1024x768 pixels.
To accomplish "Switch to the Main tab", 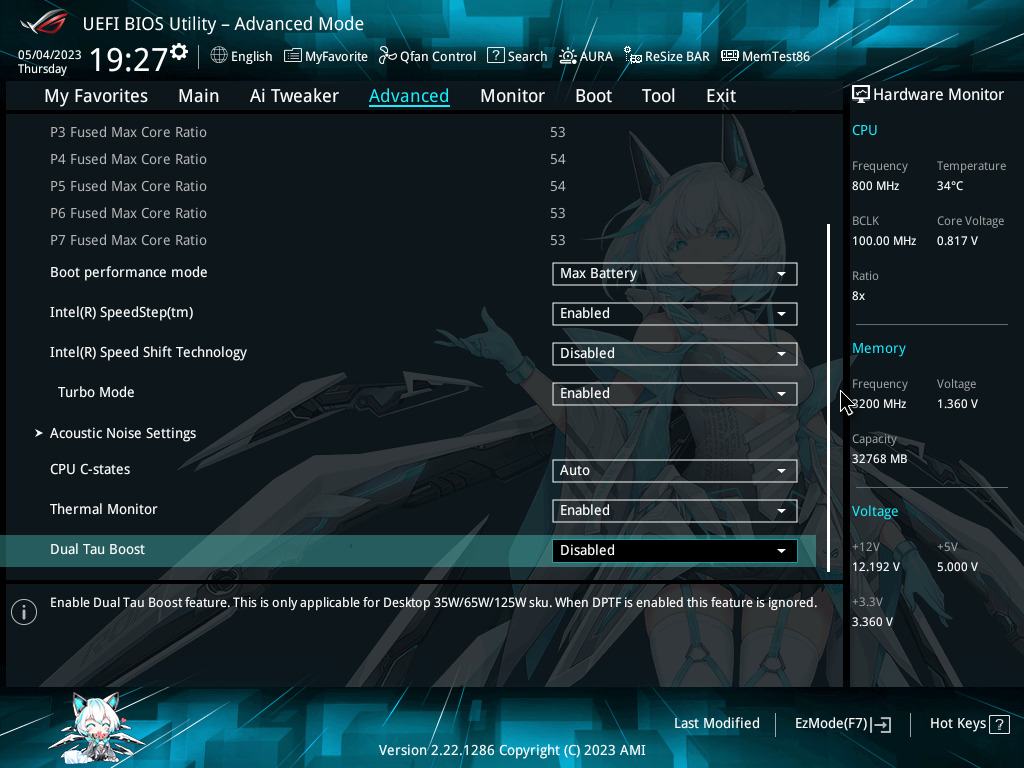I will [x=199, y=96].
